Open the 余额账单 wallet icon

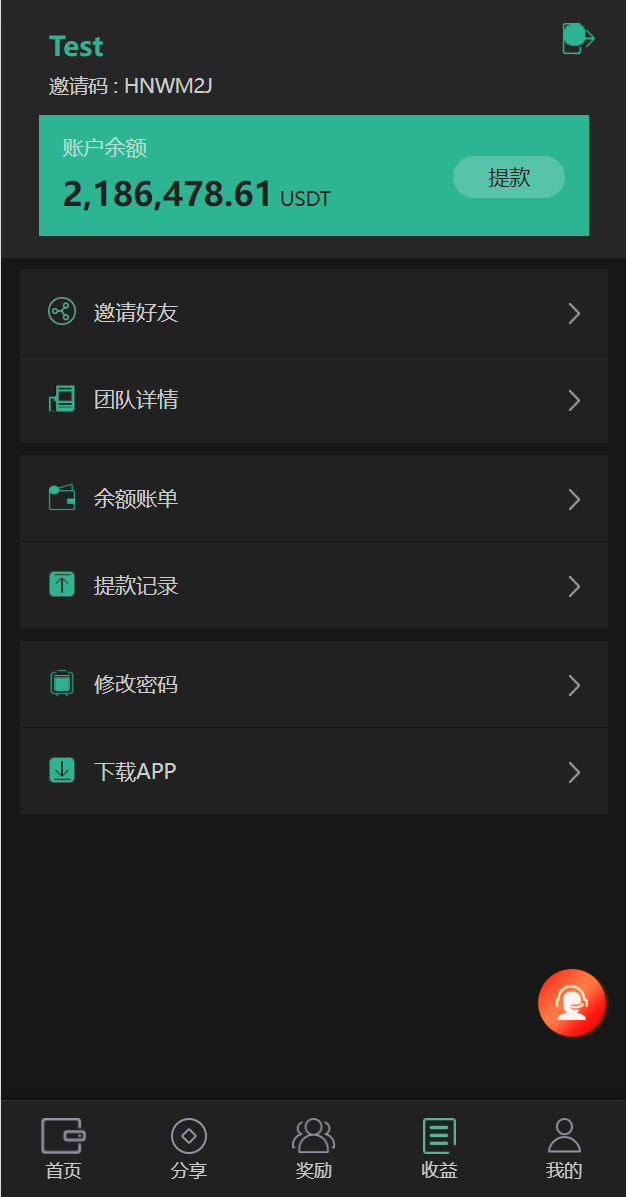(61, 497)
